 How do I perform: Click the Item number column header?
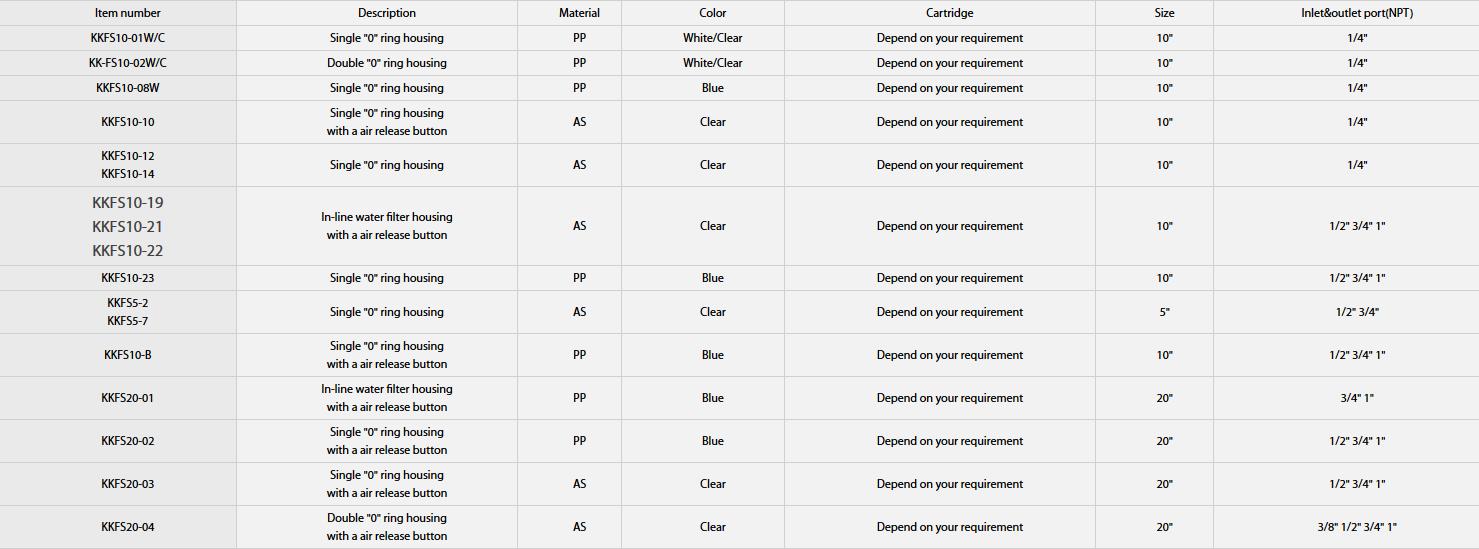point(128,13)
